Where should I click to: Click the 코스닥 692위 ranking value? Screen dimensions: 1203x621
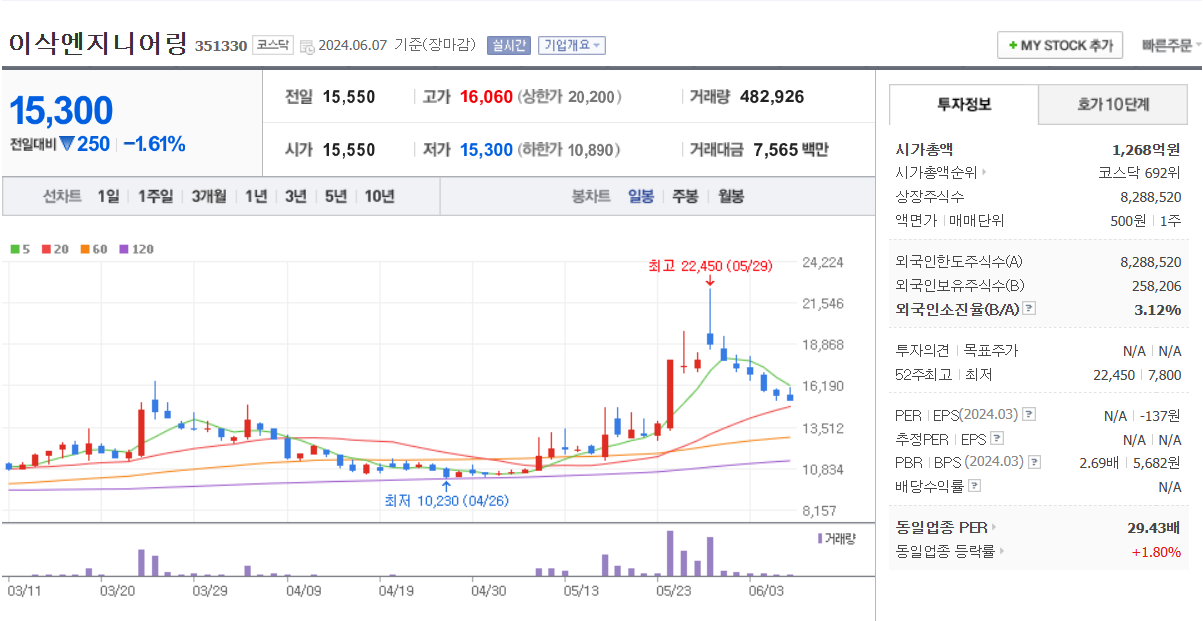(1140, 172)
